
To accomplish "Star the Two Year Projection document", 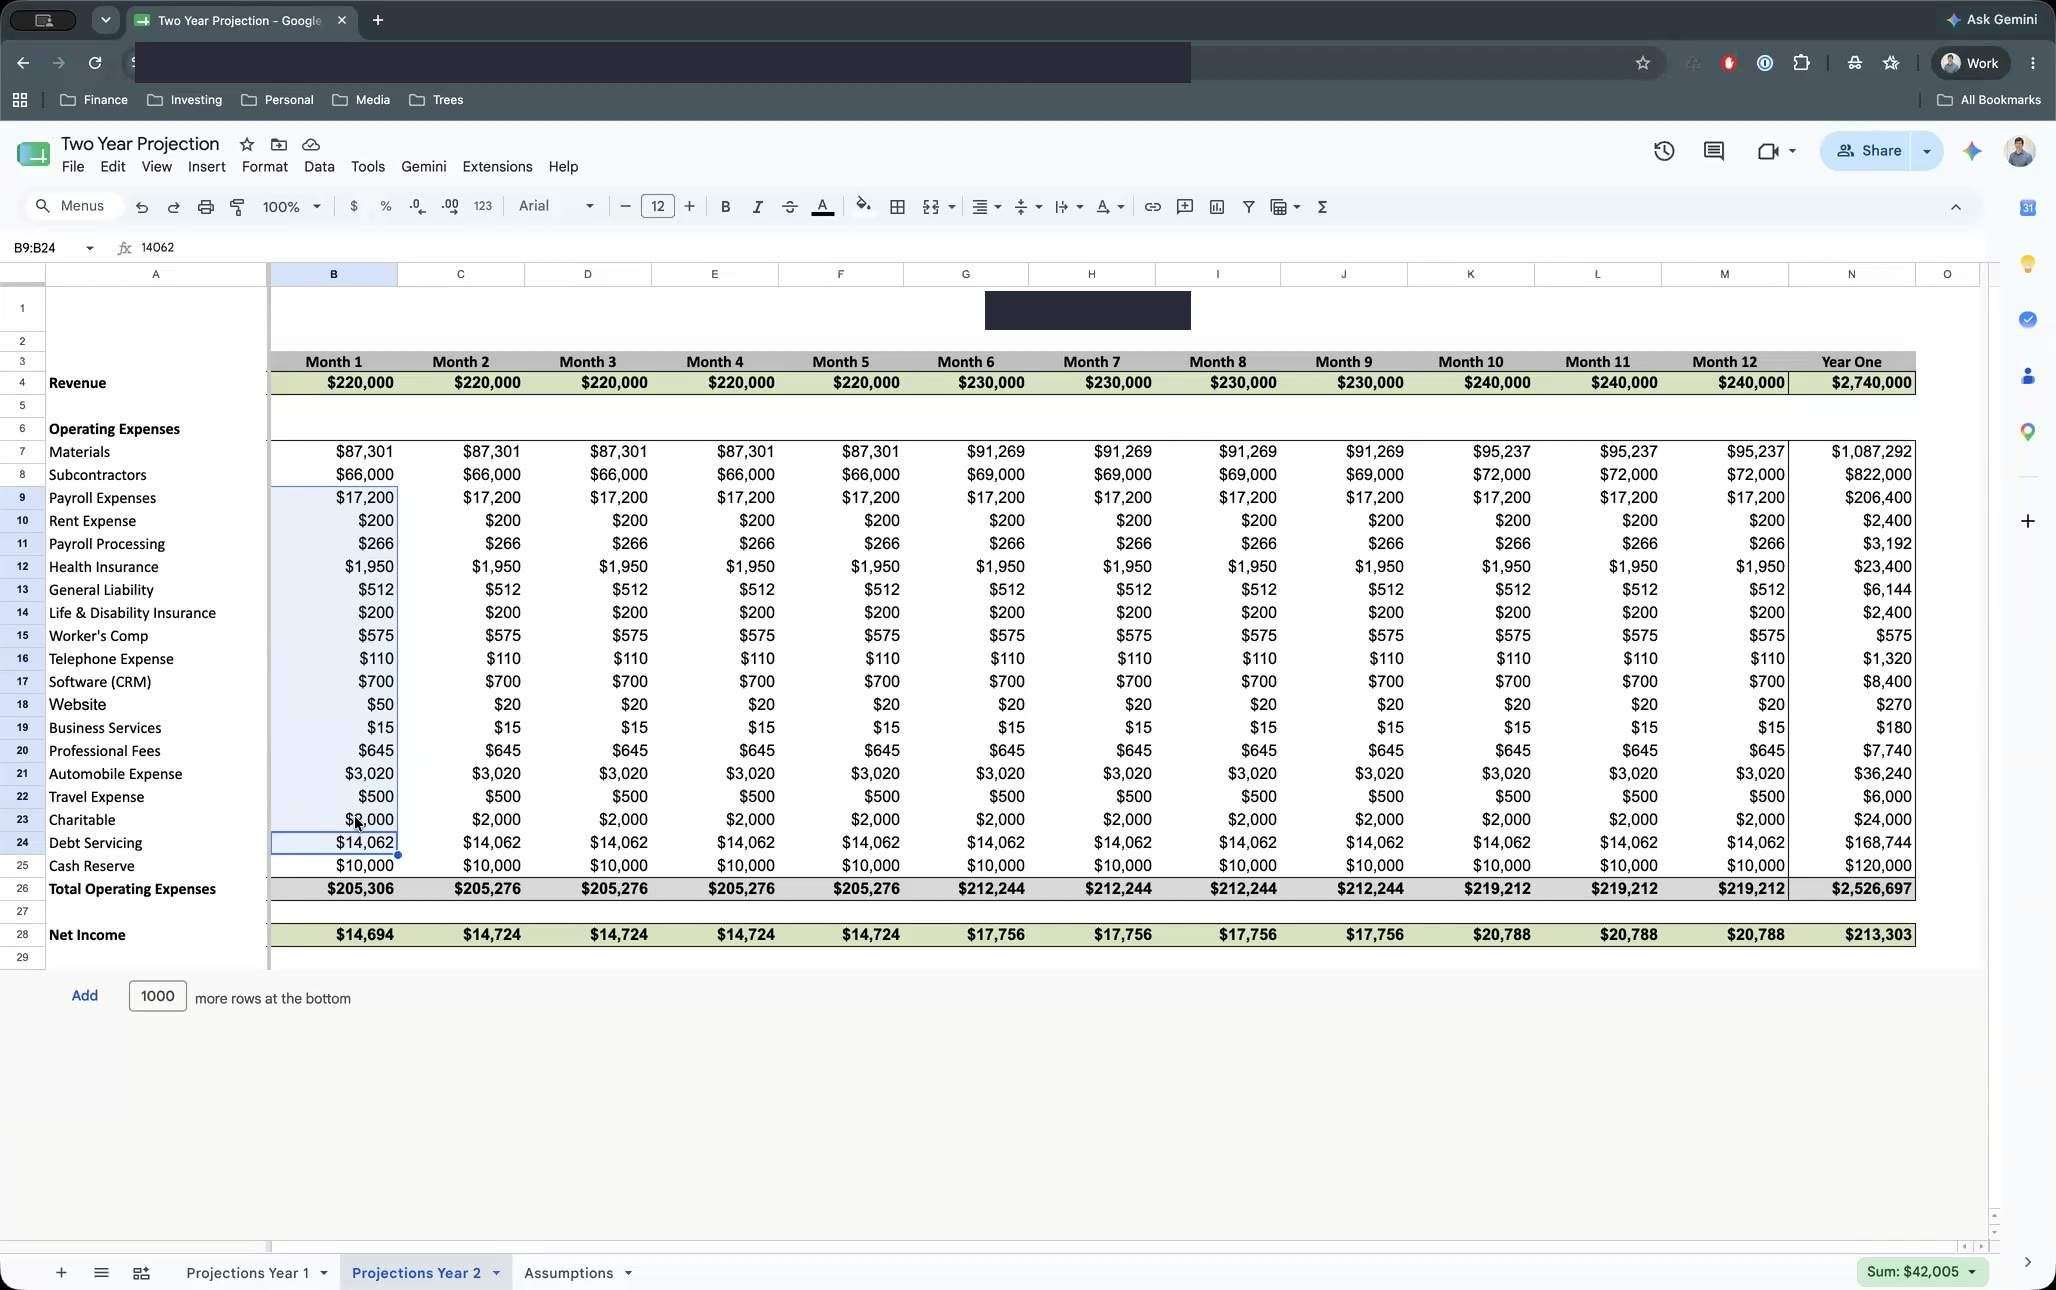I will coord(247,145).
